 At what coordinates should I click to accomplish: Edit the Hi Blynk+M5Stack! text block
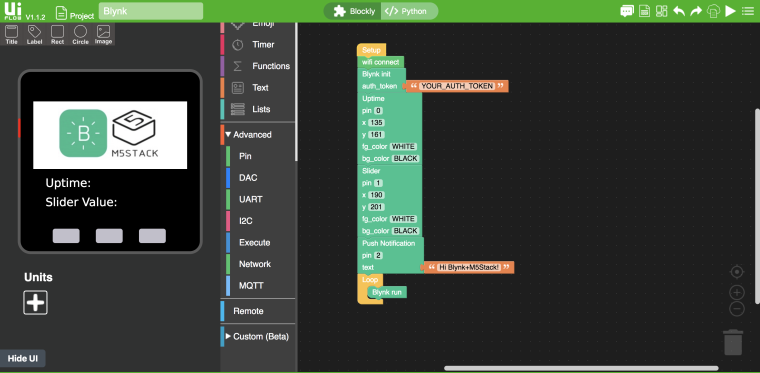click(x=469, y=267)
